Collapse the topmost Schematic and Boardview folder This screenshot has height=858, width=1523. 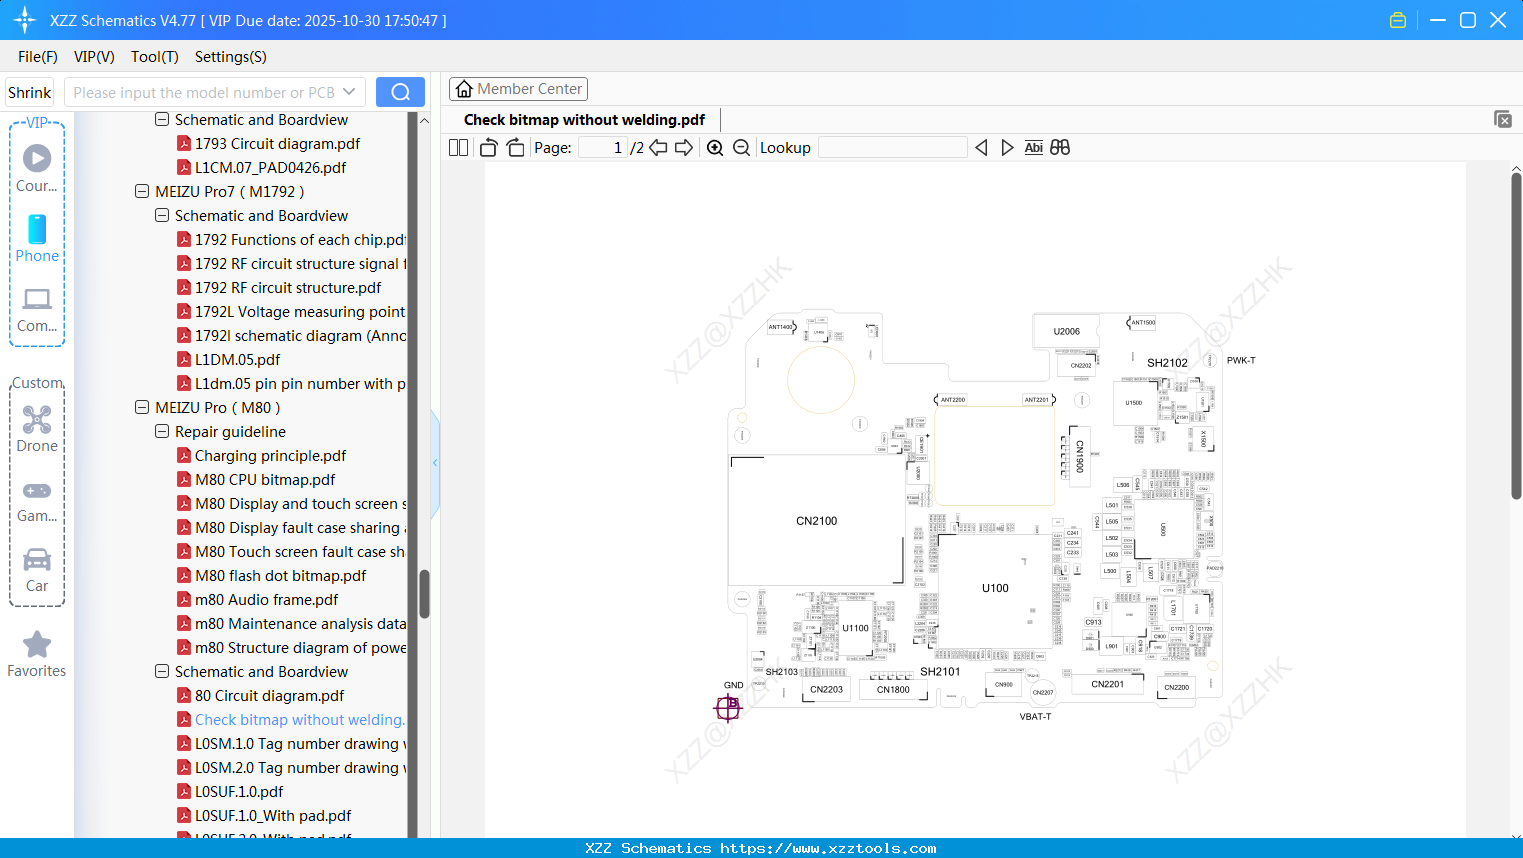pyautogui.click(x=162, y=119)
